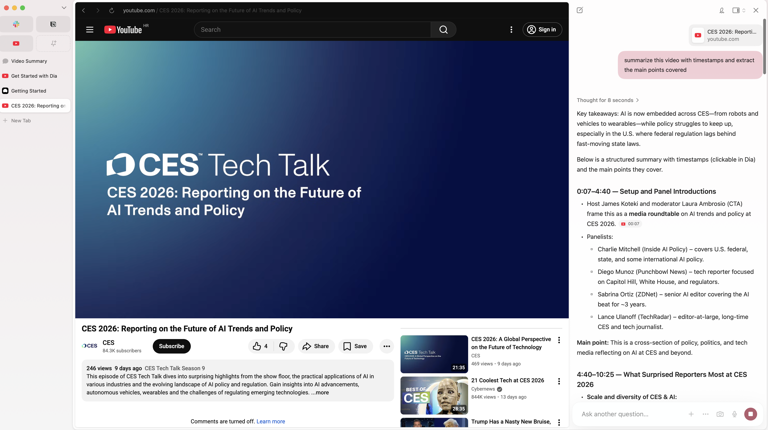
Task: Start a new chat with compose icon
Action: (580, 10)
